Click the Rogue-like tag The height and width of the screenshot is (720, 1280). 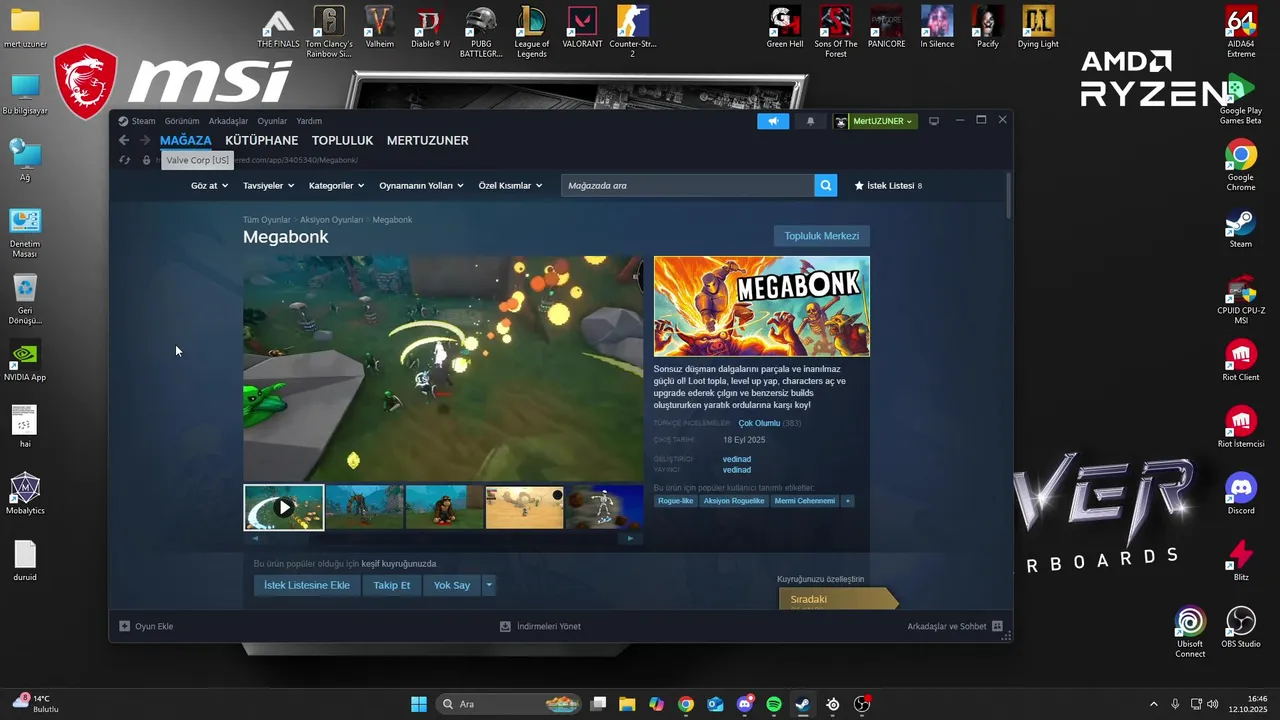676,501
